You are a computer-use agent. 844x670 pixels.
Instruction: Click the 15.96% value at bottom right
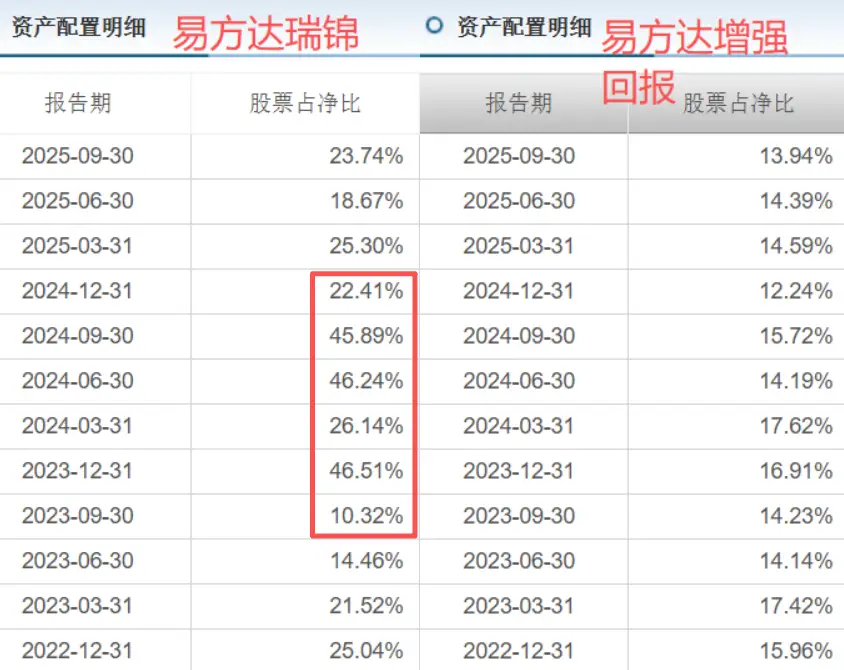pos(798,650)
